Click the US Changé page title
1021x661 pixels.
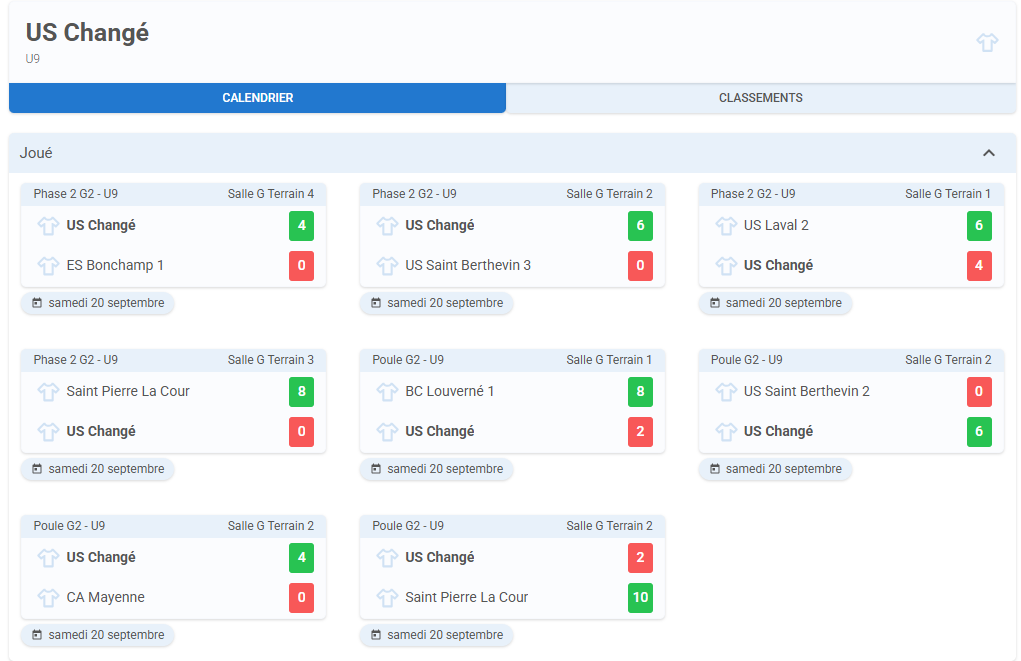[87, 33]
